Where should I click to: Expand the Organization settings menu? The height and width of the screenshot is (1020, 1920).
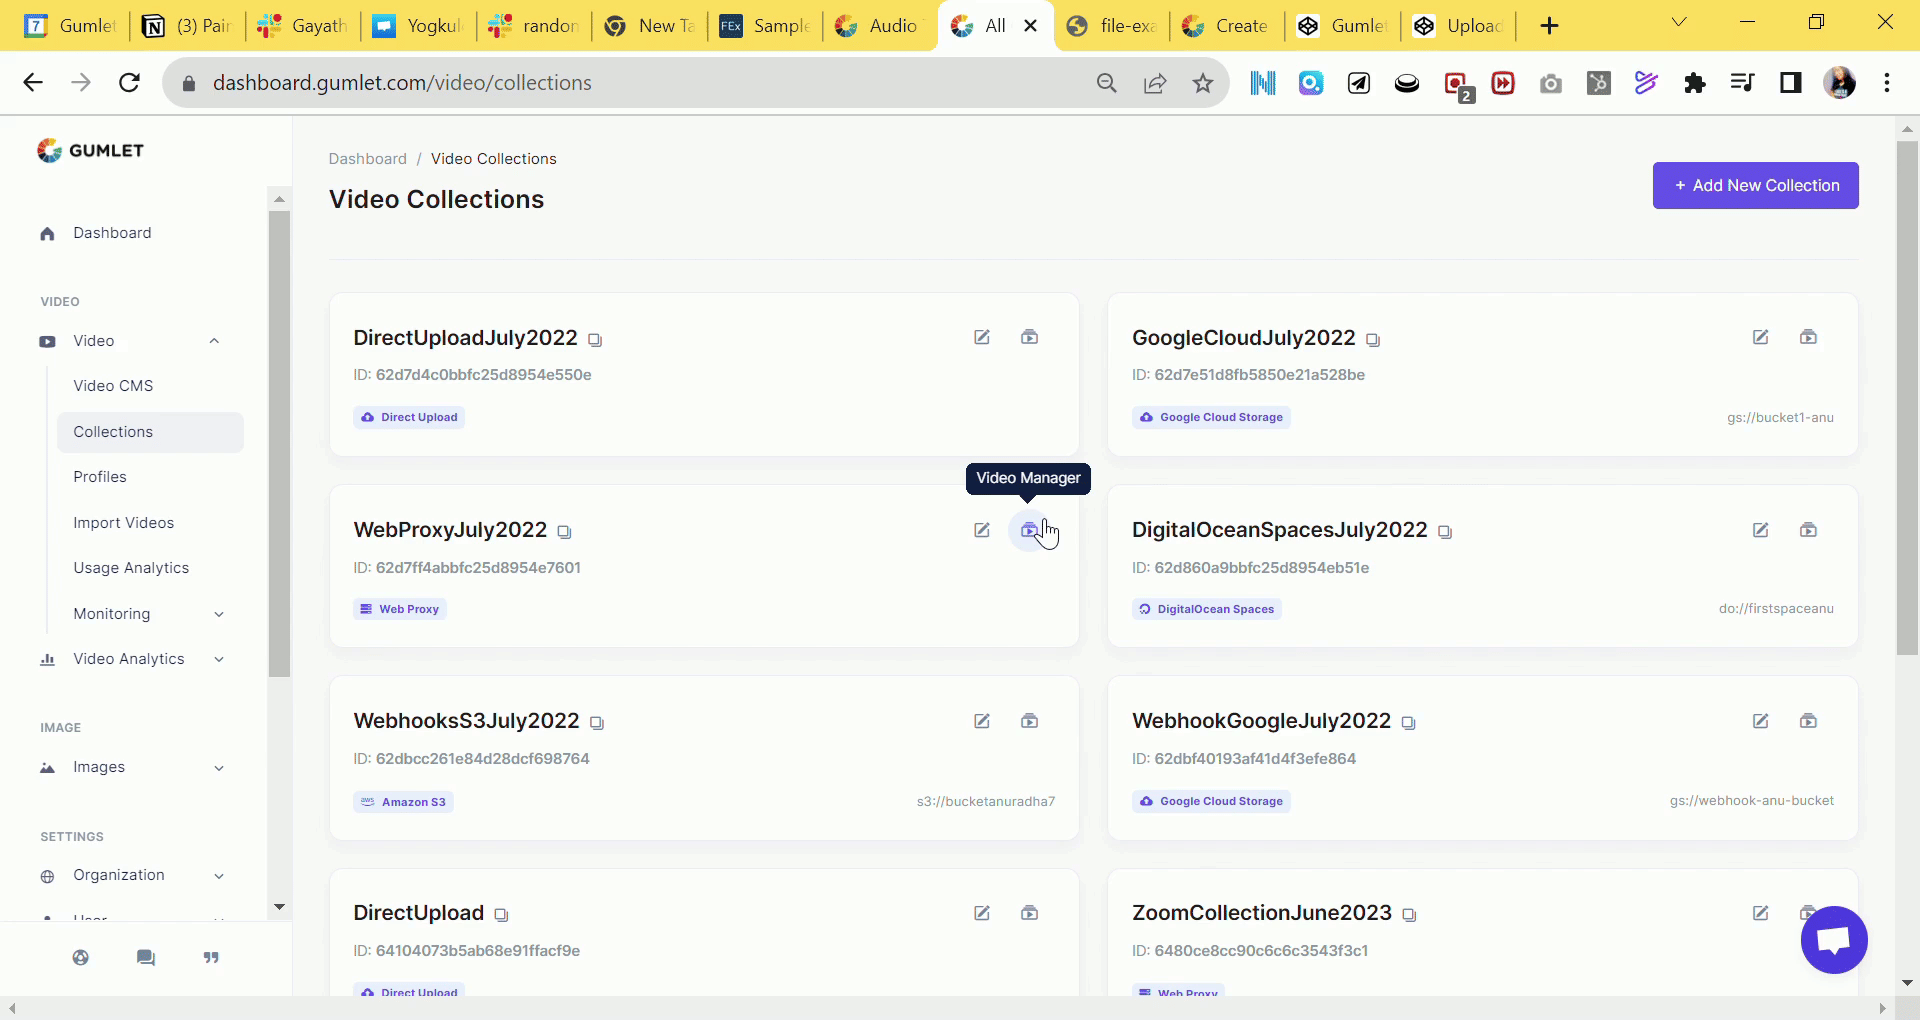(219, 876)
